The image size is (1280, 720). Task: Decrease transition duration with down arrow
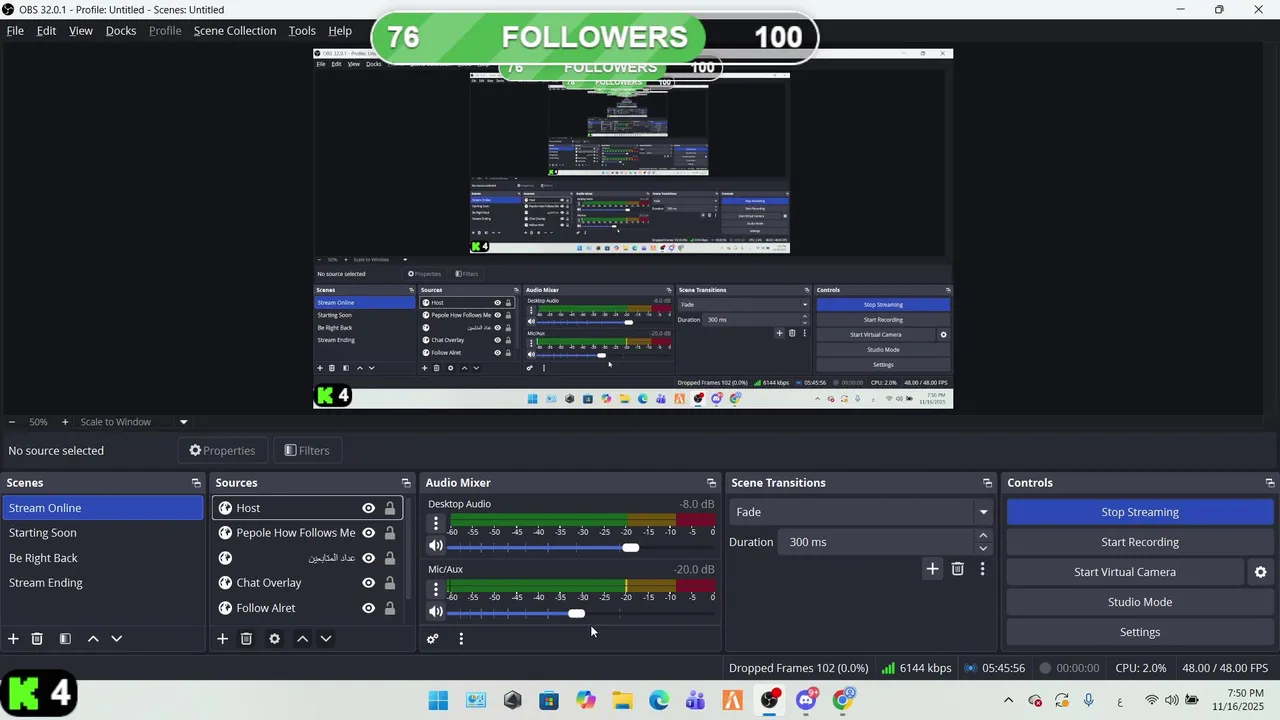(982, 548)
